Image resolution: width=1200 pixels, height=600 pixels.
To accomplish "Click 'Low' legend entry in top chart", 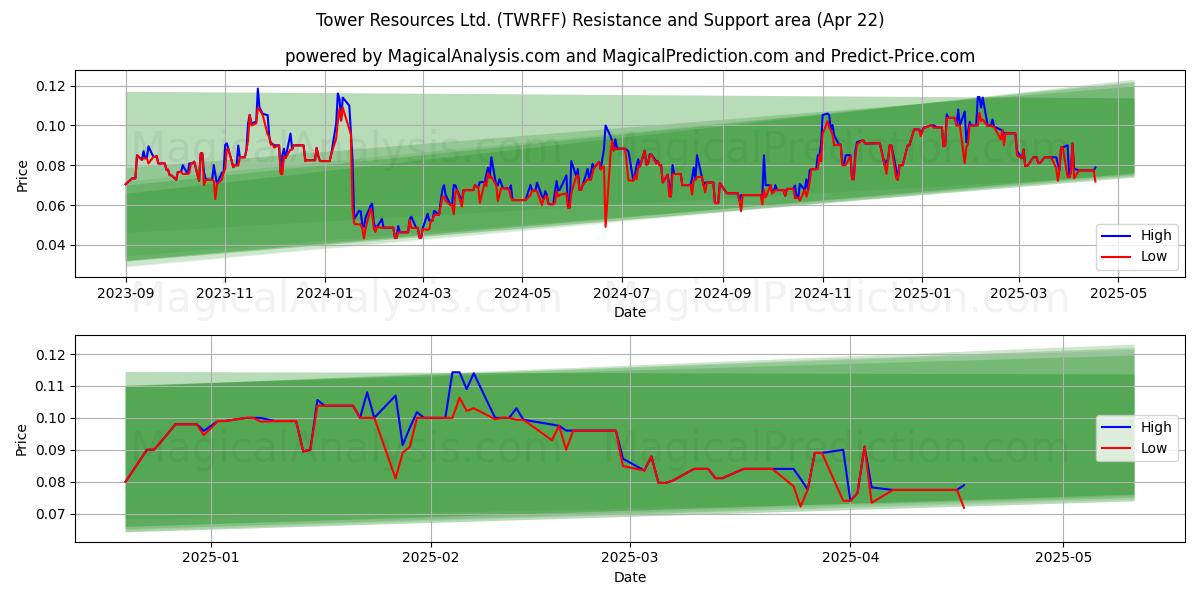I will [x=1155, y=256].
